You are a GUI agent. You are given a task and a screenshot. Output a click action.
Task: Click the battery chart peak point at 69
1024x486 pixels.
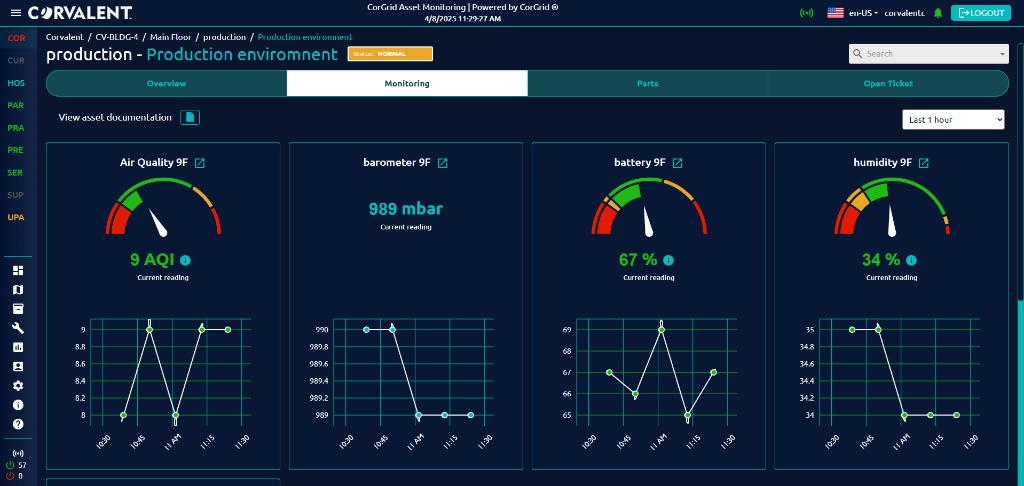662,329
